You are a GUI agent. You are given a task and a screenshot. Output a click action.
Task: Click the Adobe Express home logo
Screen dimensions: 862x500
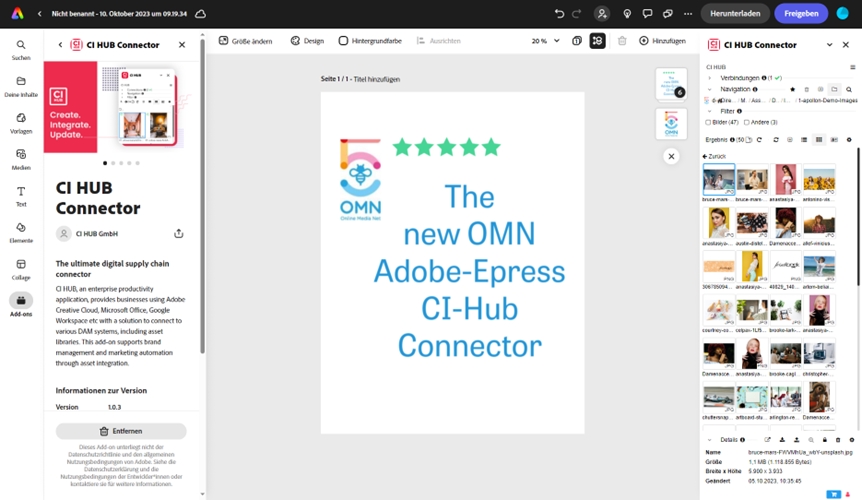(x=18, y=13)
